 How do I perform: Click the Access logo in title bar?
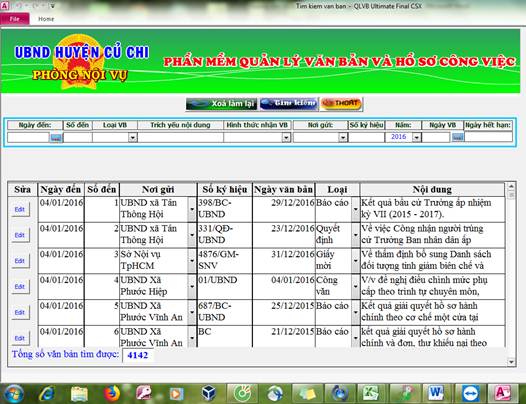(4, 6)
